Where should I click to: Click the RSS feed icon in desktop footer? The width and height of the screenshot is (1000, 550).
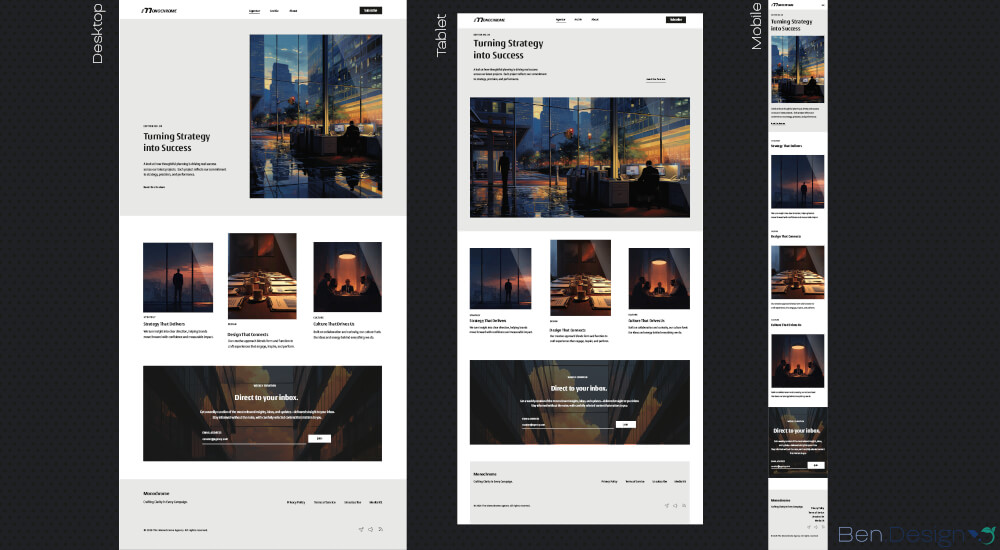[x=380, y=529]
